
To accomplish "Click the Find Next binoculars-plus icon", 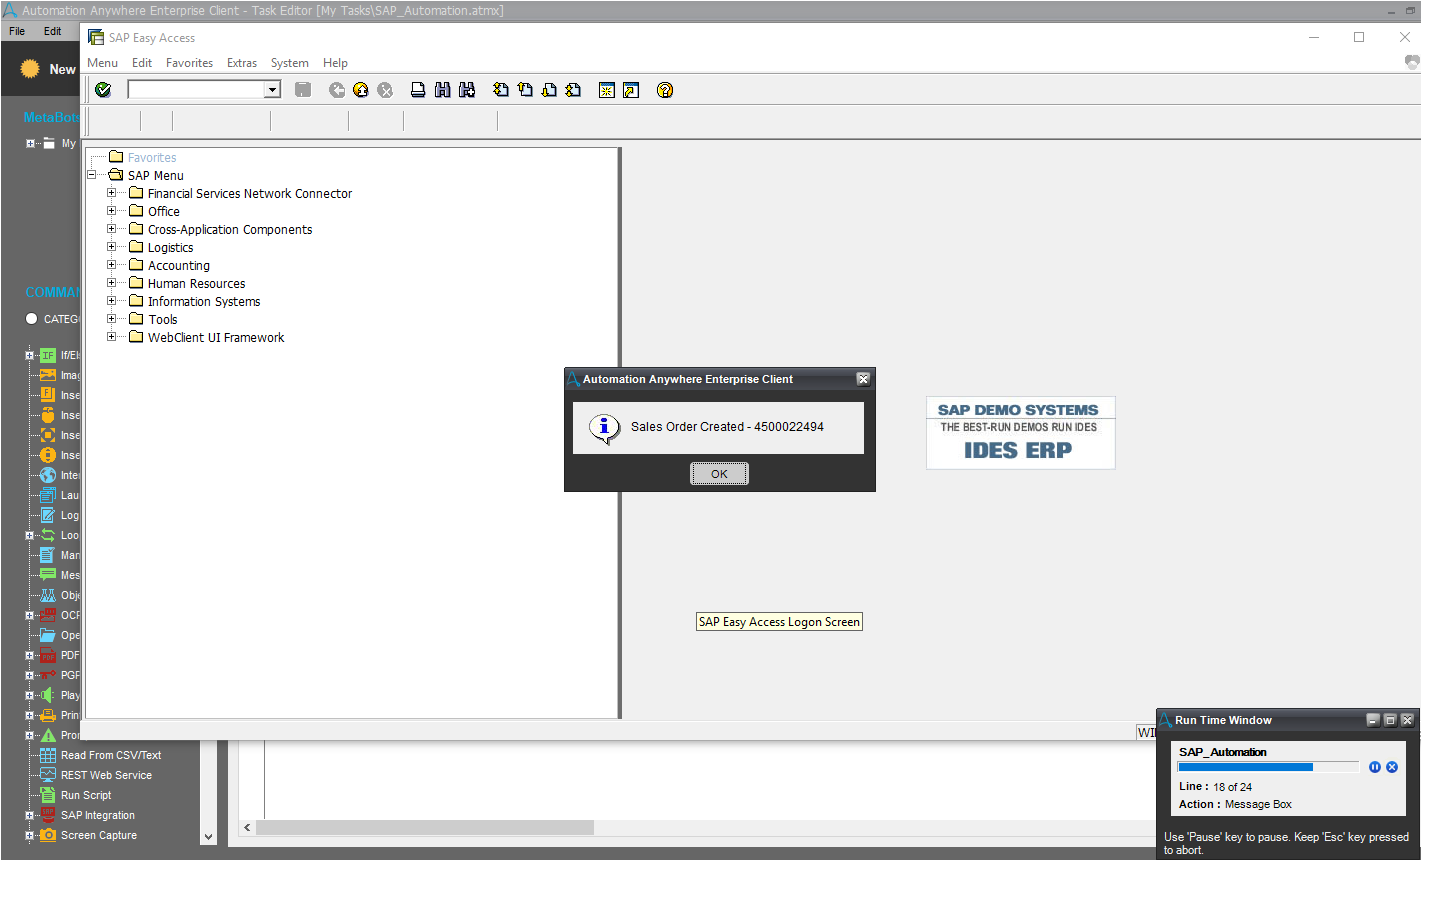I will click(467, 90).
